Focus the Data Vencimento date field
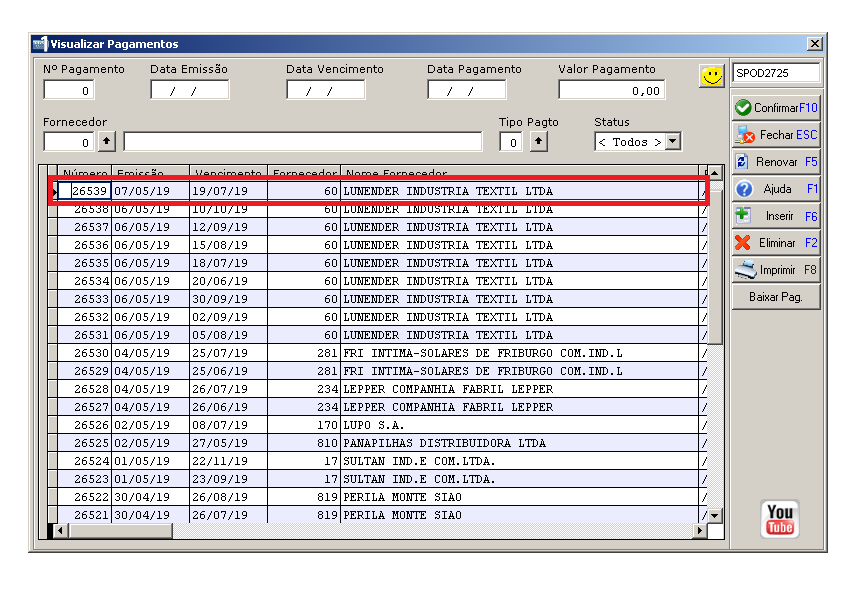 point(325,90)
